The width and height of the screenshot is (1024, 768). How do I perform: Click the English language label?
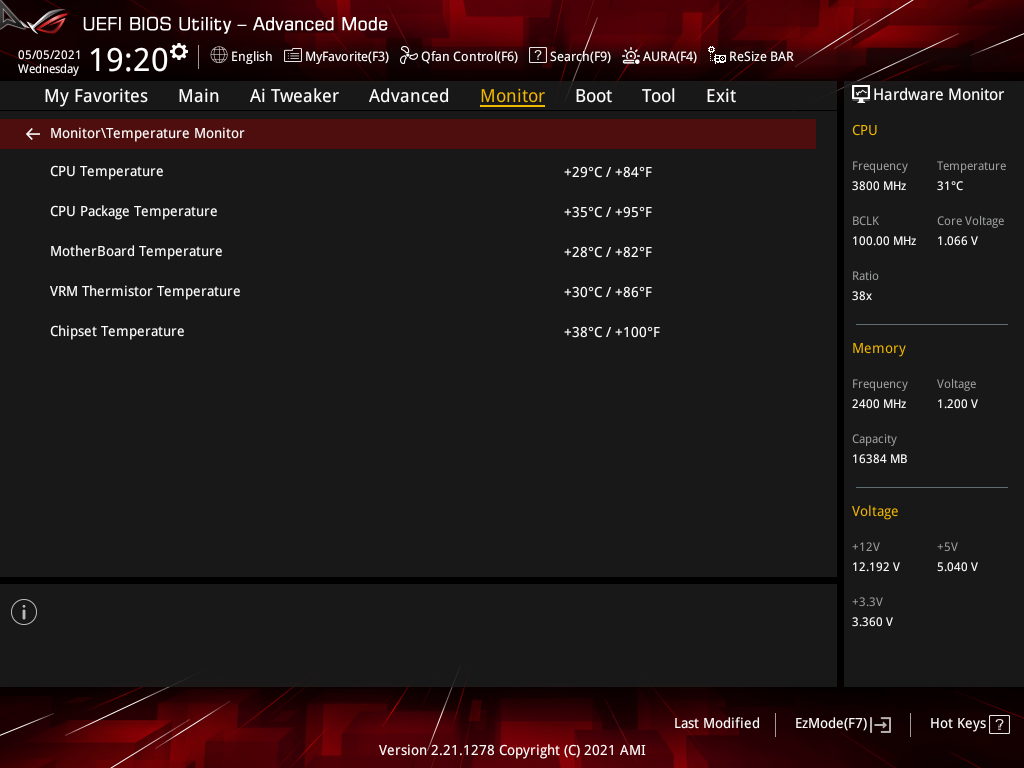(251, 57)
